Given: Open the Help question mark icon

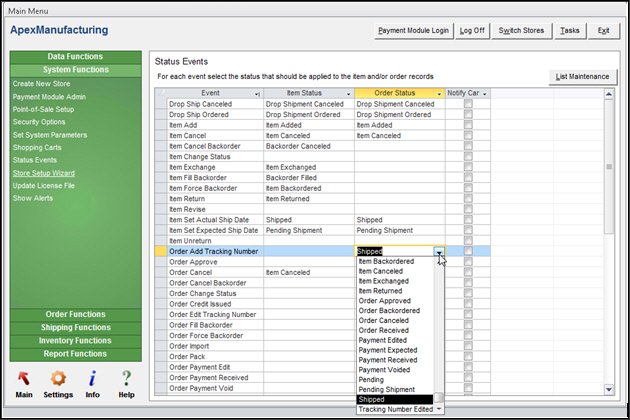Looking at the screenshot, I should point(126,378).
